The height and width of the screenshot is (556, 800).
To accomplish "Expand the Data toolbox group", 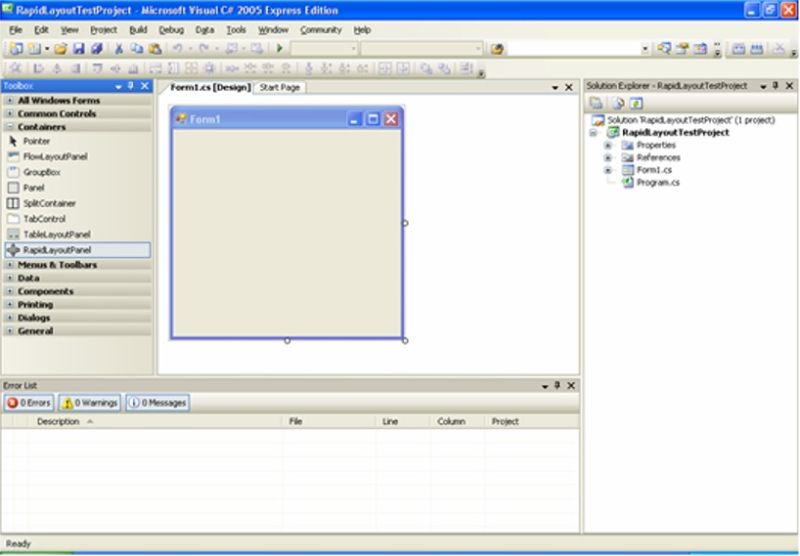I will point(10,278).
